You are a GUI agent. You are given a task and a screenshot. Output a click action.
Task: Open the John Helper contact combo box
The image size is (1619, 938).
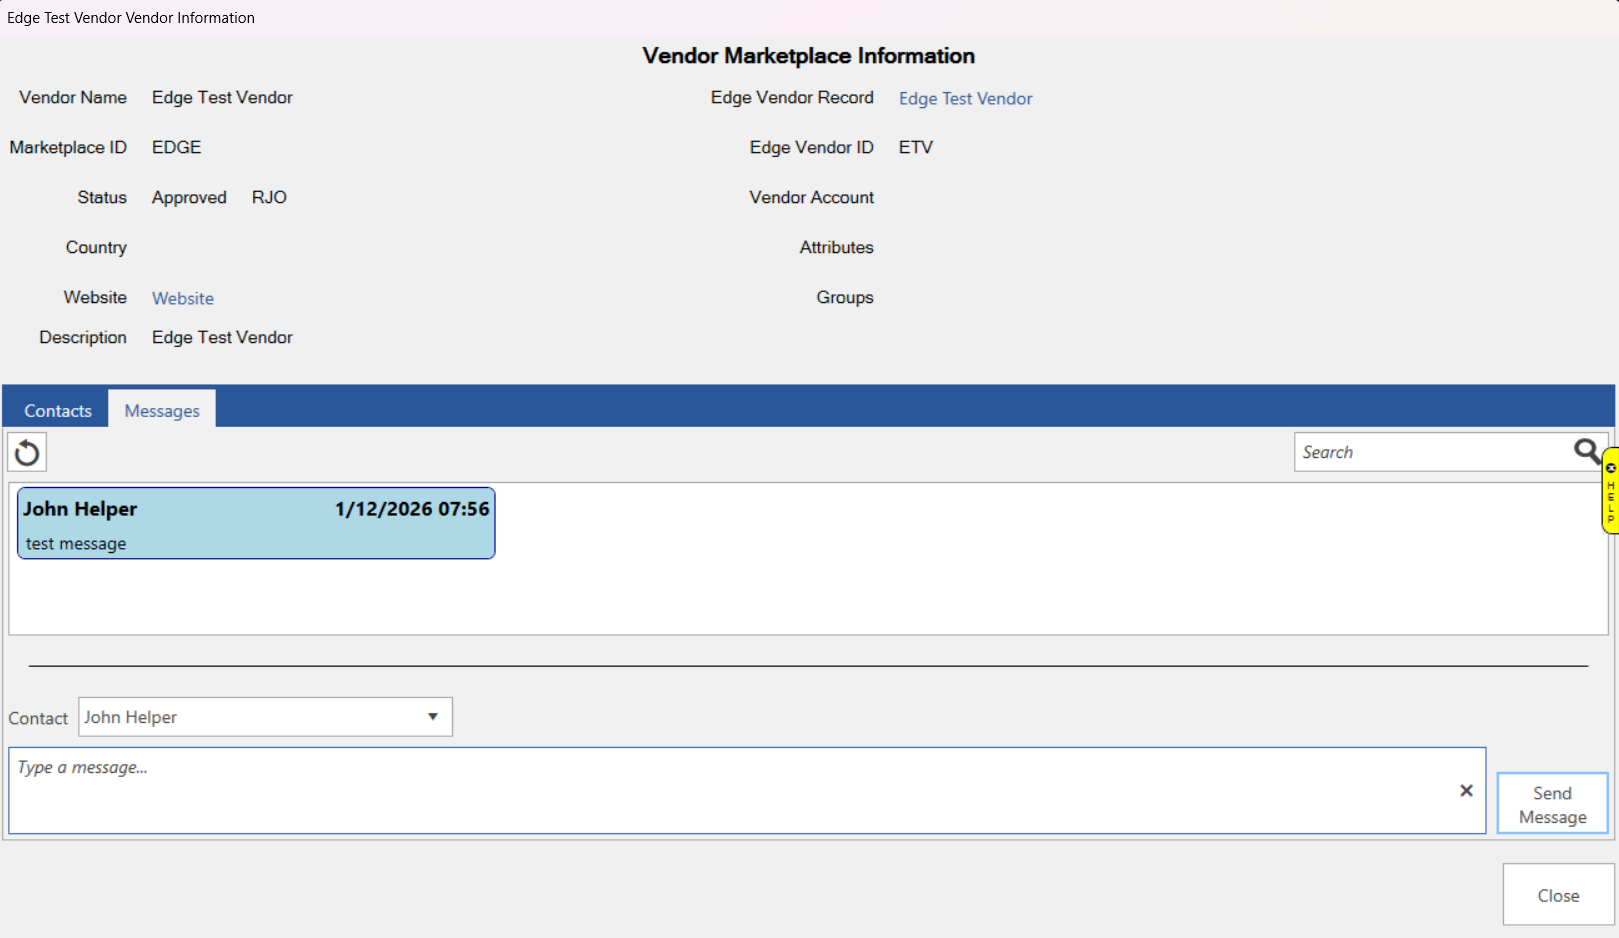click(x=250, y=717)
